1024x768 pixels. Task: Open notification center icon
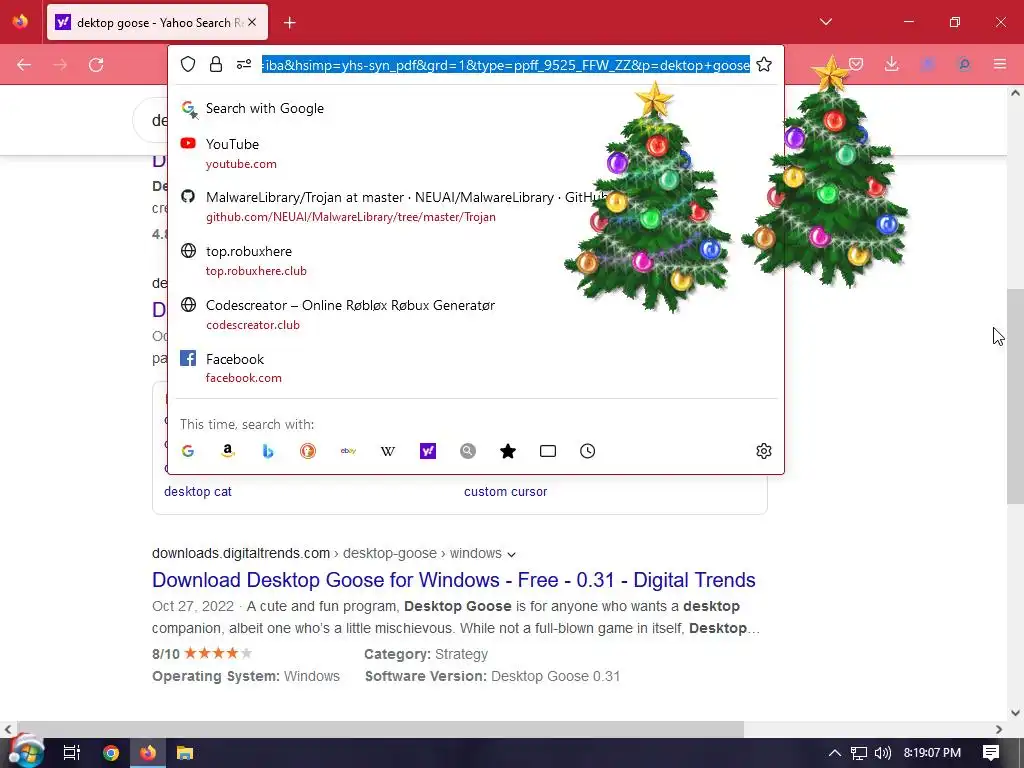coord(991,753)
